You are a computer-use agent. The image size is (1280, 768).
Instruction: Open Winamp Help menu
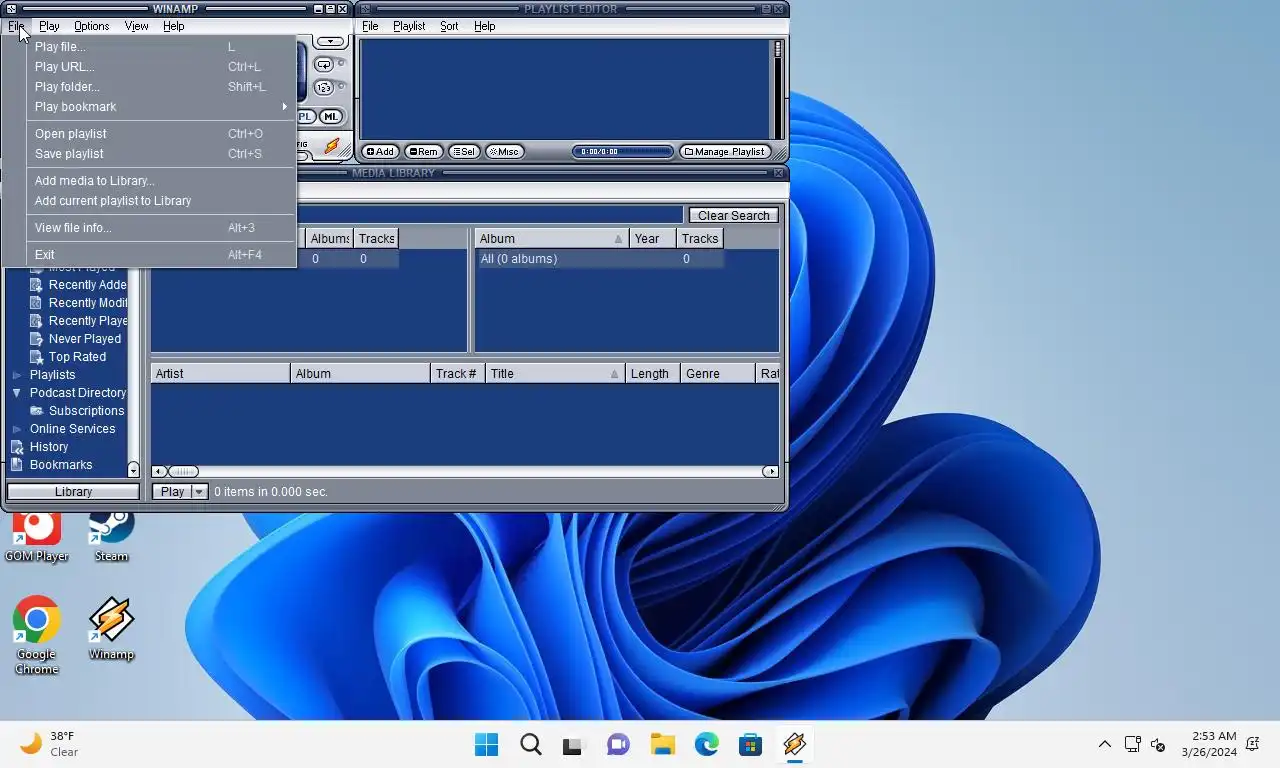173,26
